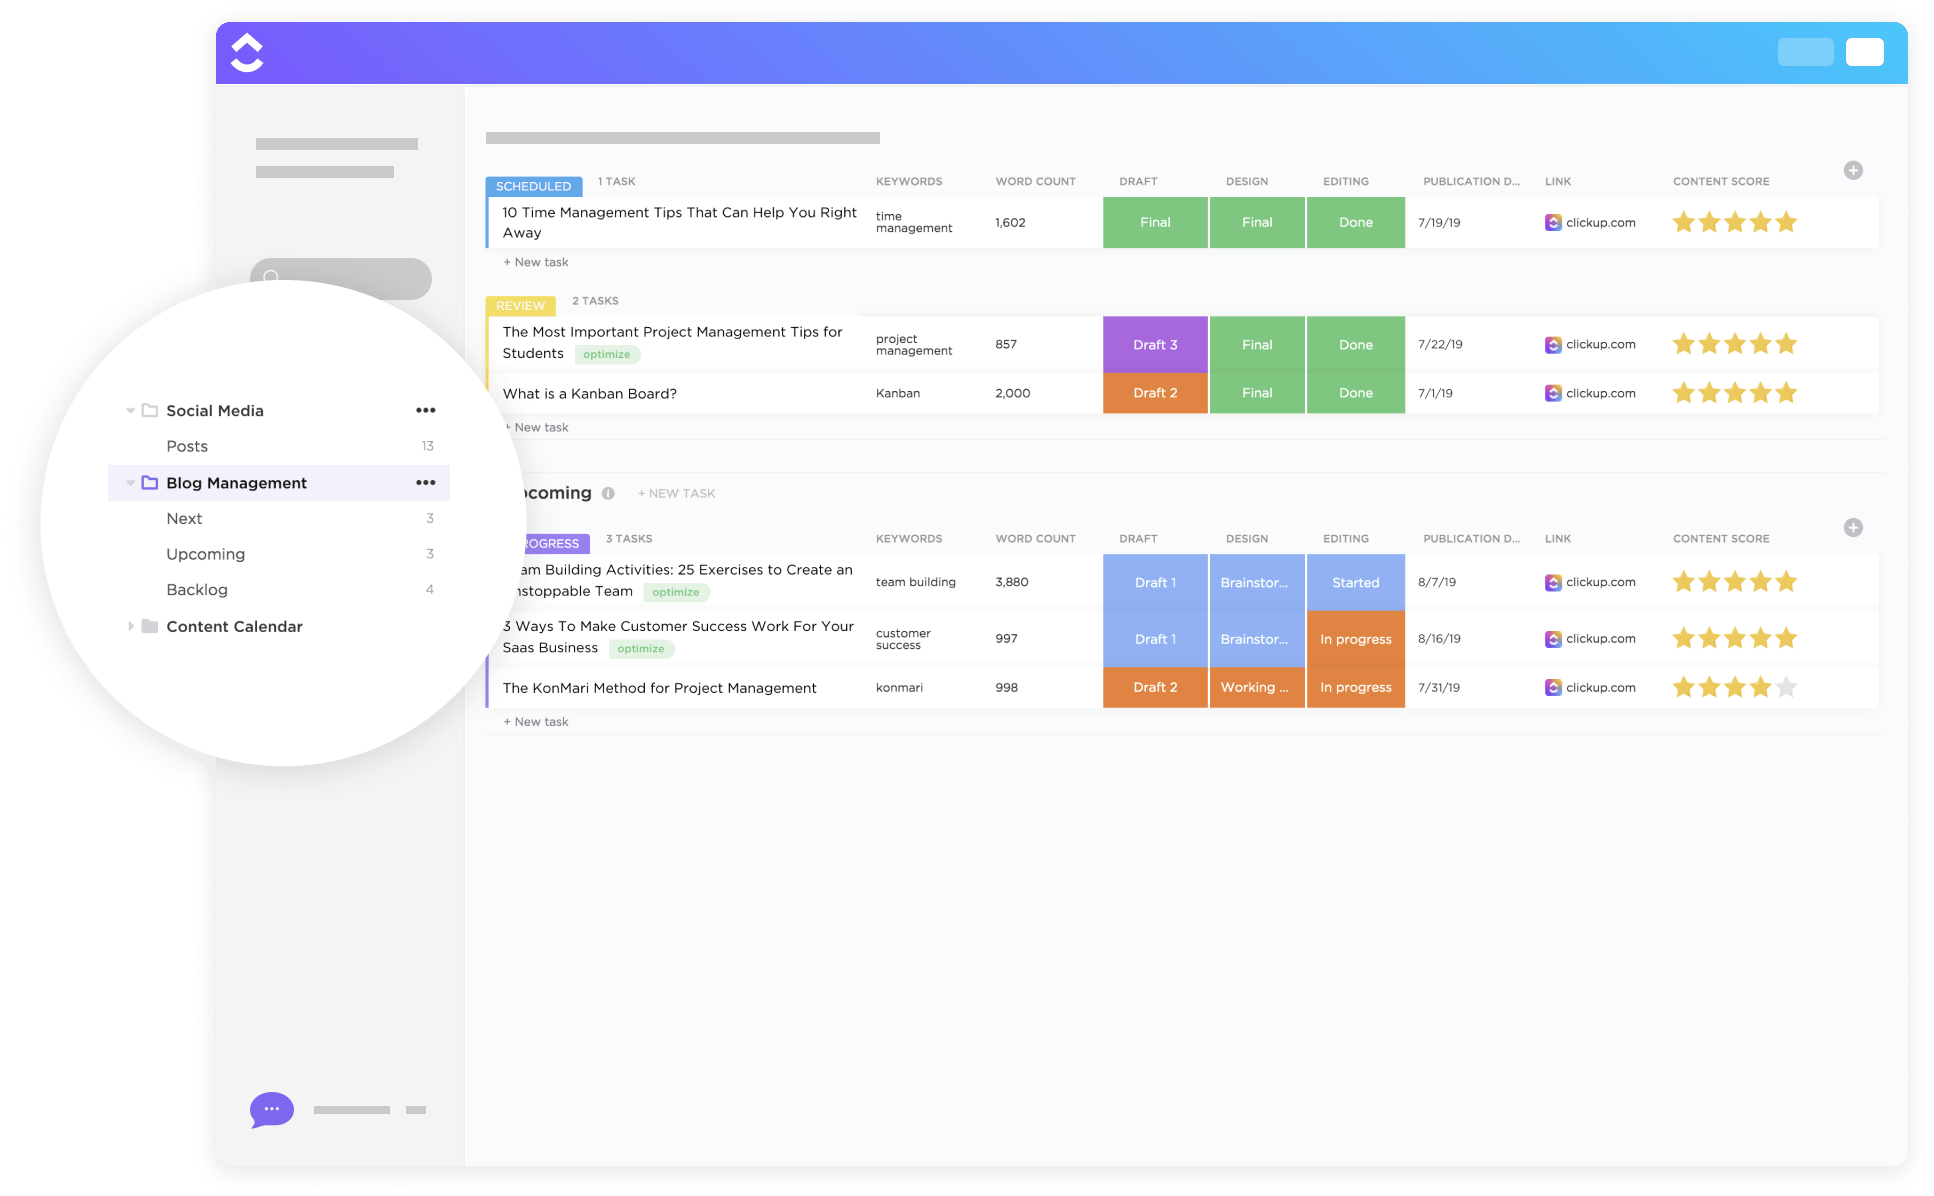Image resolution: width=1934 pixels, height=1196 pixels.
Task: Click the ellipsis icon next to Blog Management
Action: (427, 481)
